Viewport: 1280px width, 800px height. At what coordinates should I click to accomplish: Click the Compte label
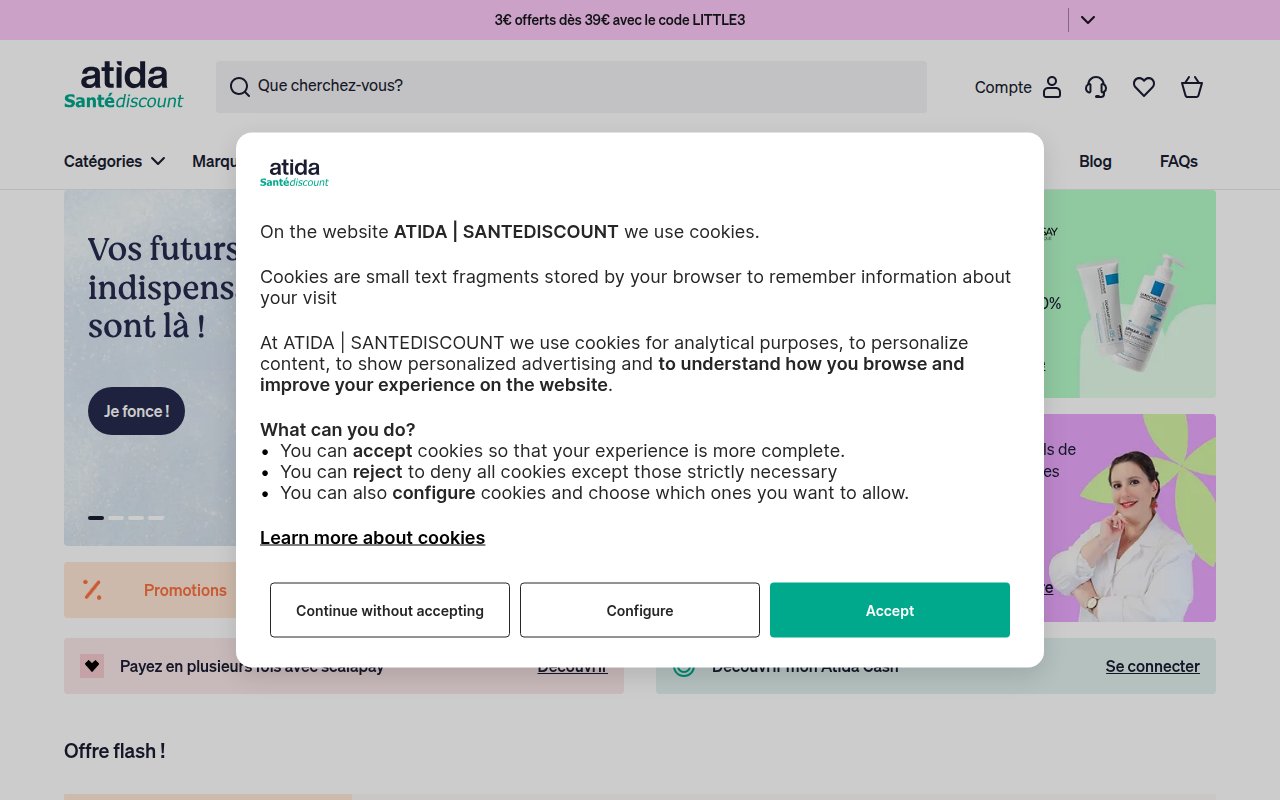pyautogui.click(x=1003, y=87)
